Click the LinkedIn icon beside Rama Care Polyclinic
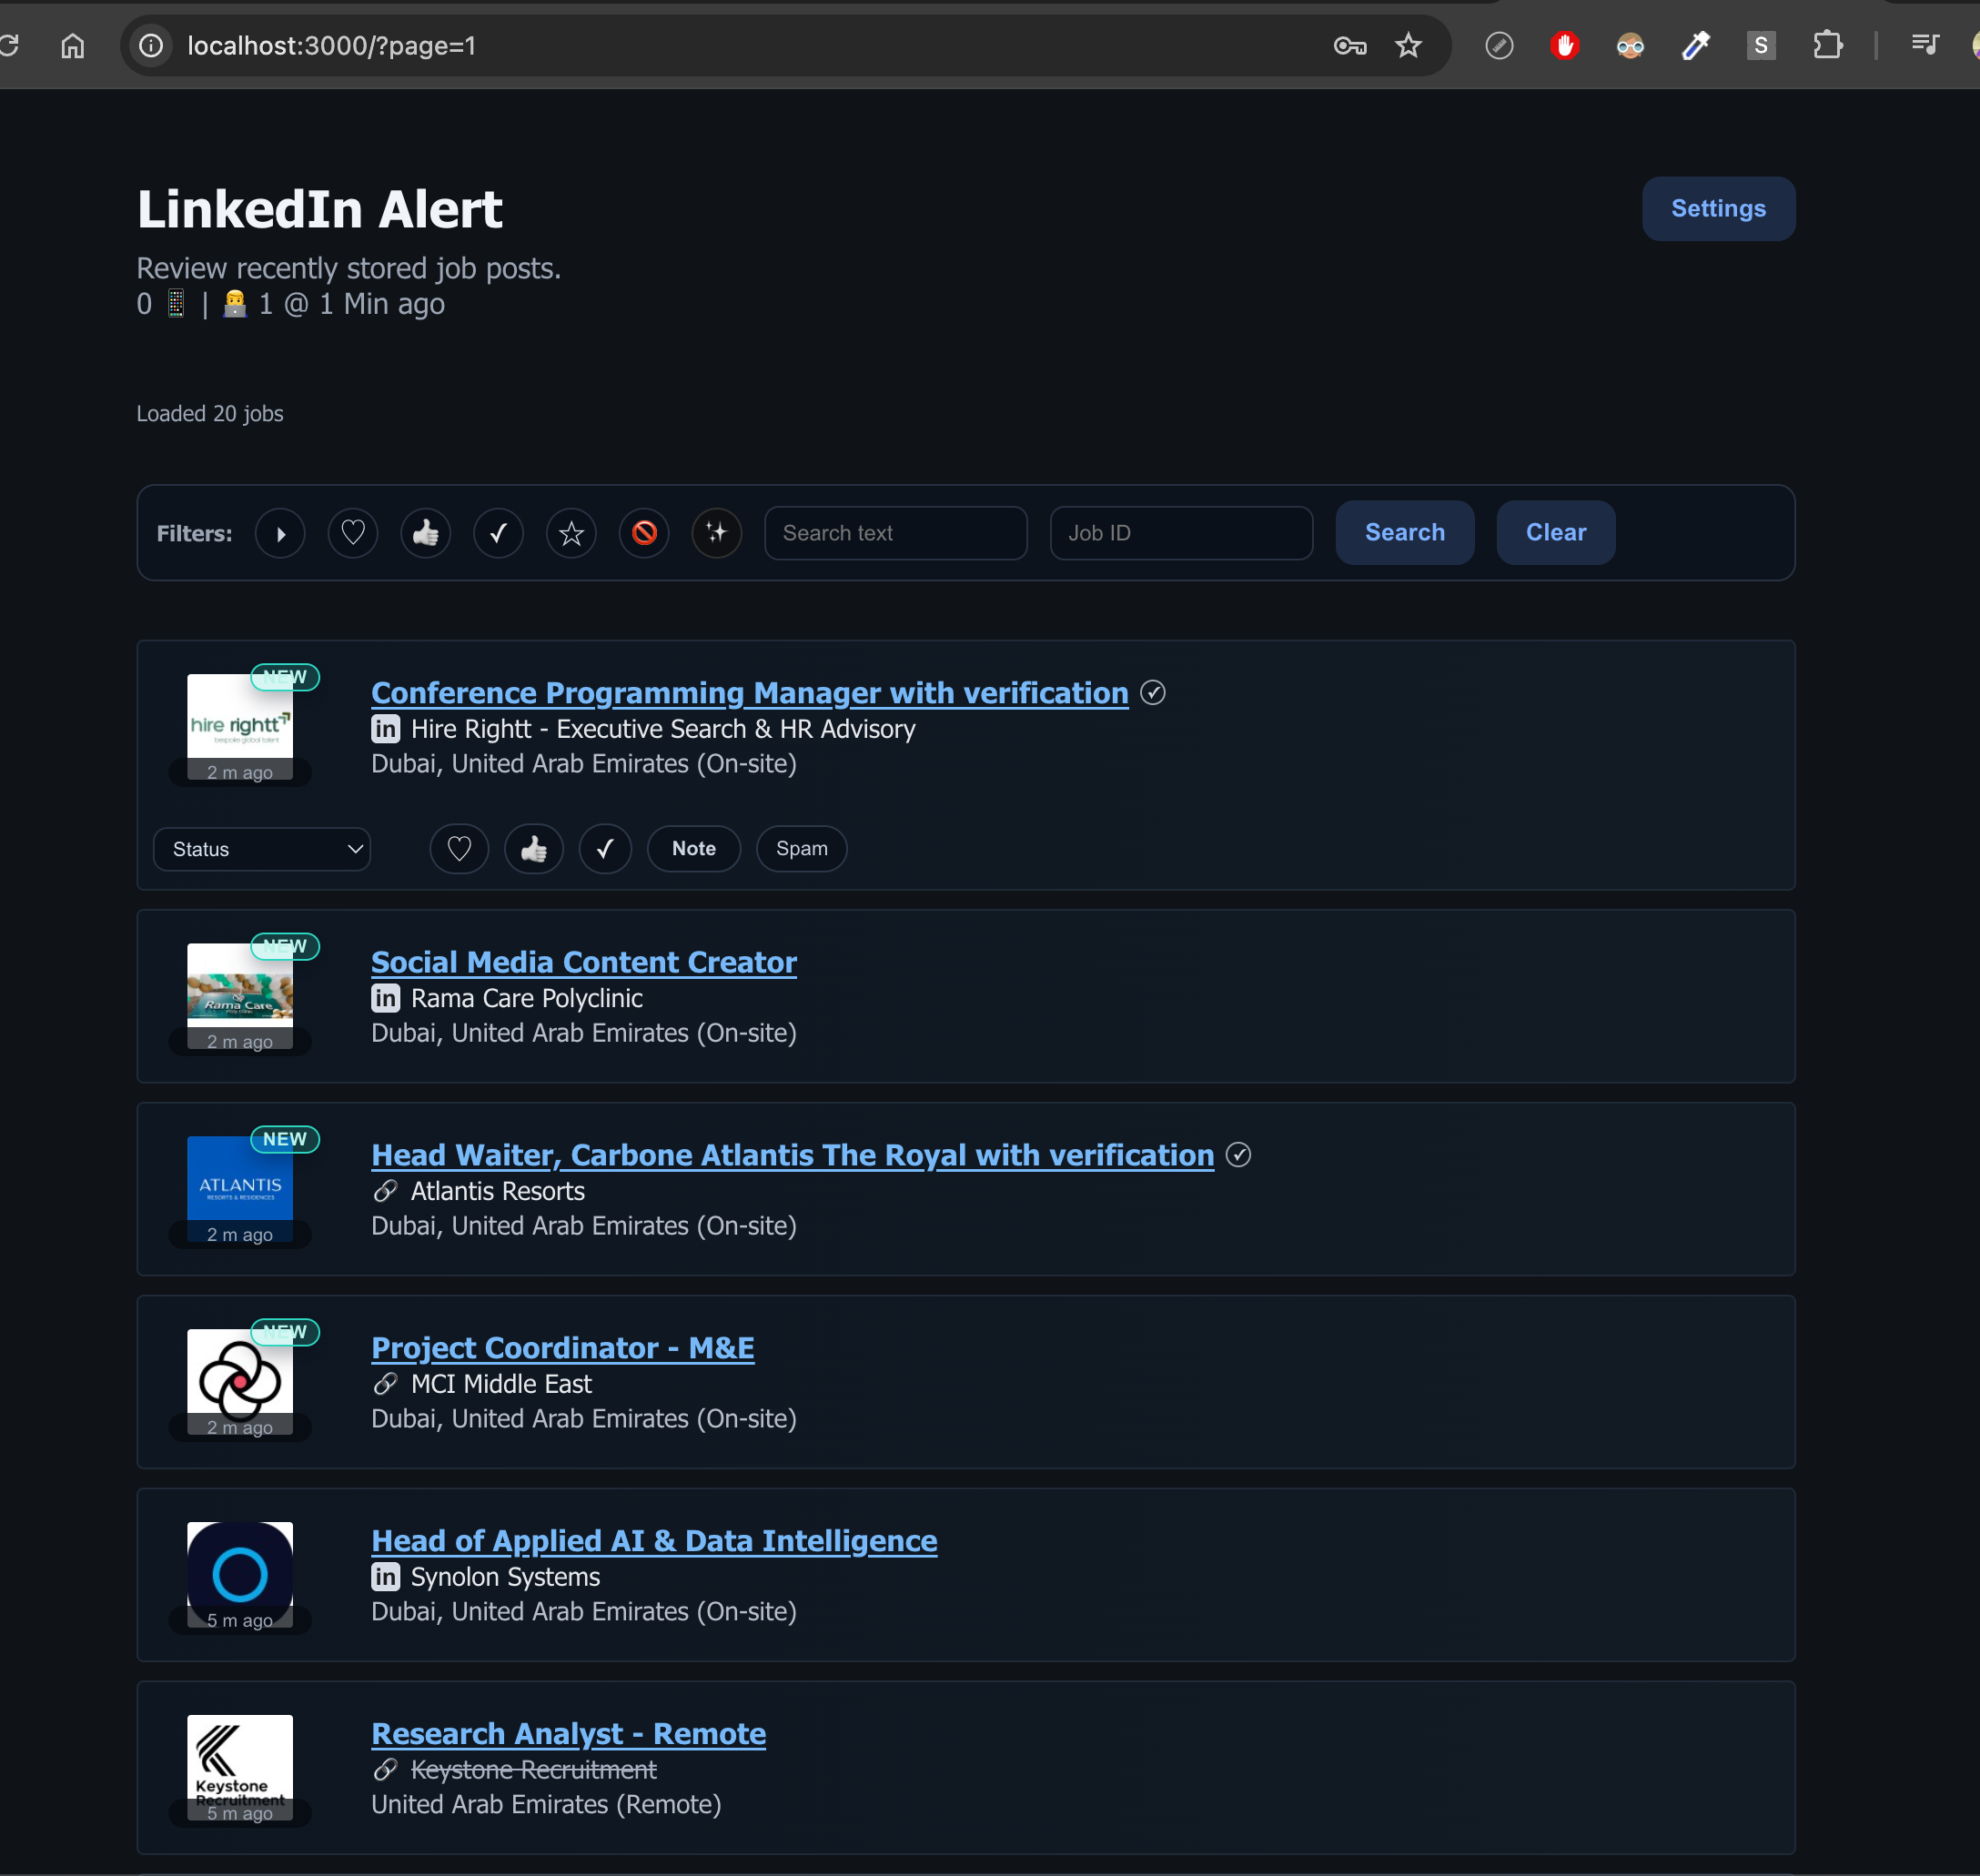1980x1876 pixels. [385, 998]
